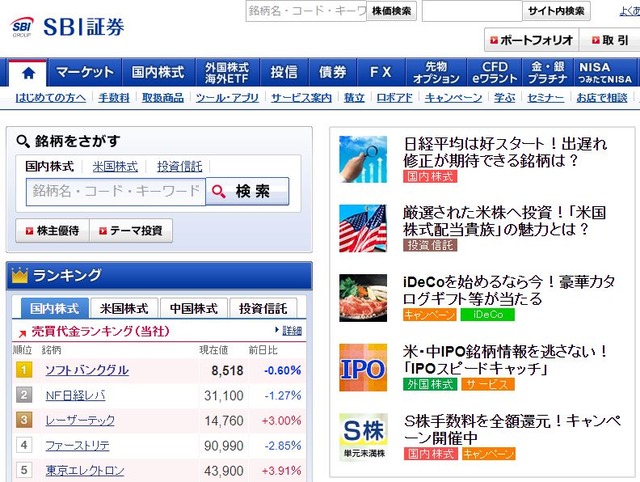Open ソフトバンクグル stock link
Image resolution: width=640 pixels, height=482 pixels.
click(x=87, y=370)
